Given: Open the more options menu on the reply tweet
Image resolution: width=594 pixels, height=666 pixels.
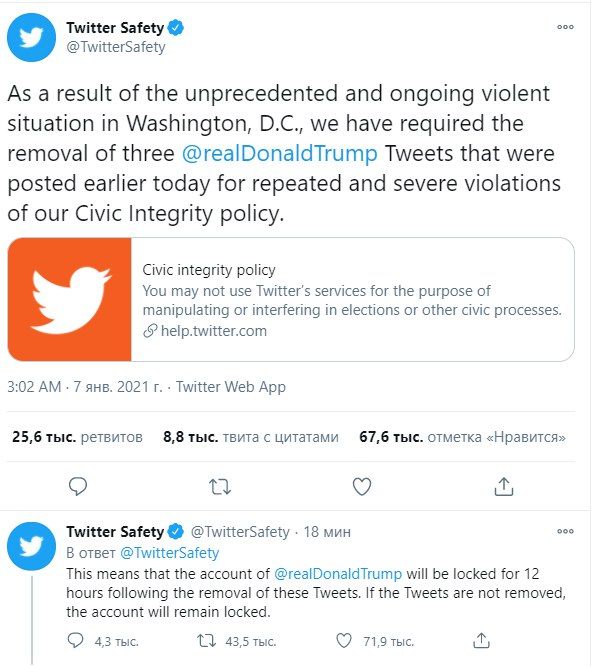Looking at the screenshot, I should (565, 531).
